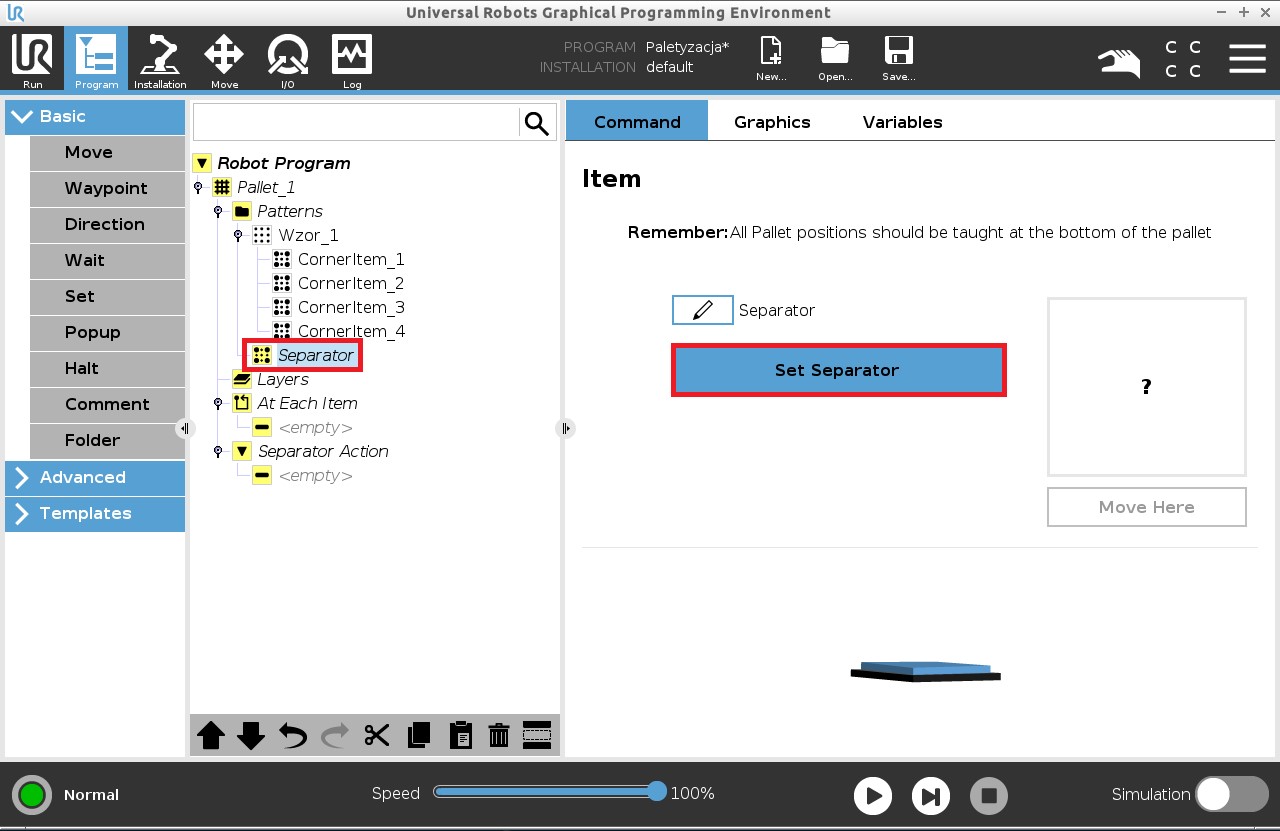Click the Move Here button
The height and width of the screenshot is (831, 1280).
[1146, 507]
